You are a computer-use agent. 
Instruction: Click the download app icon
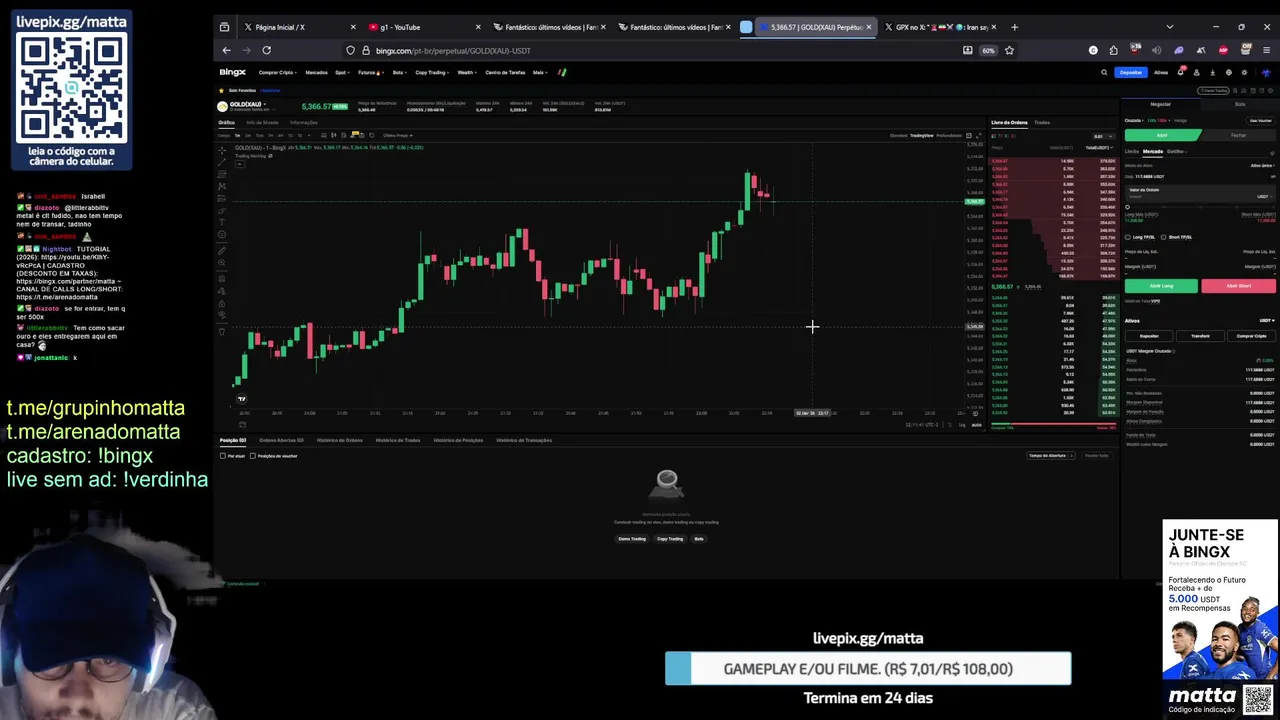(x=1213, y=72)
